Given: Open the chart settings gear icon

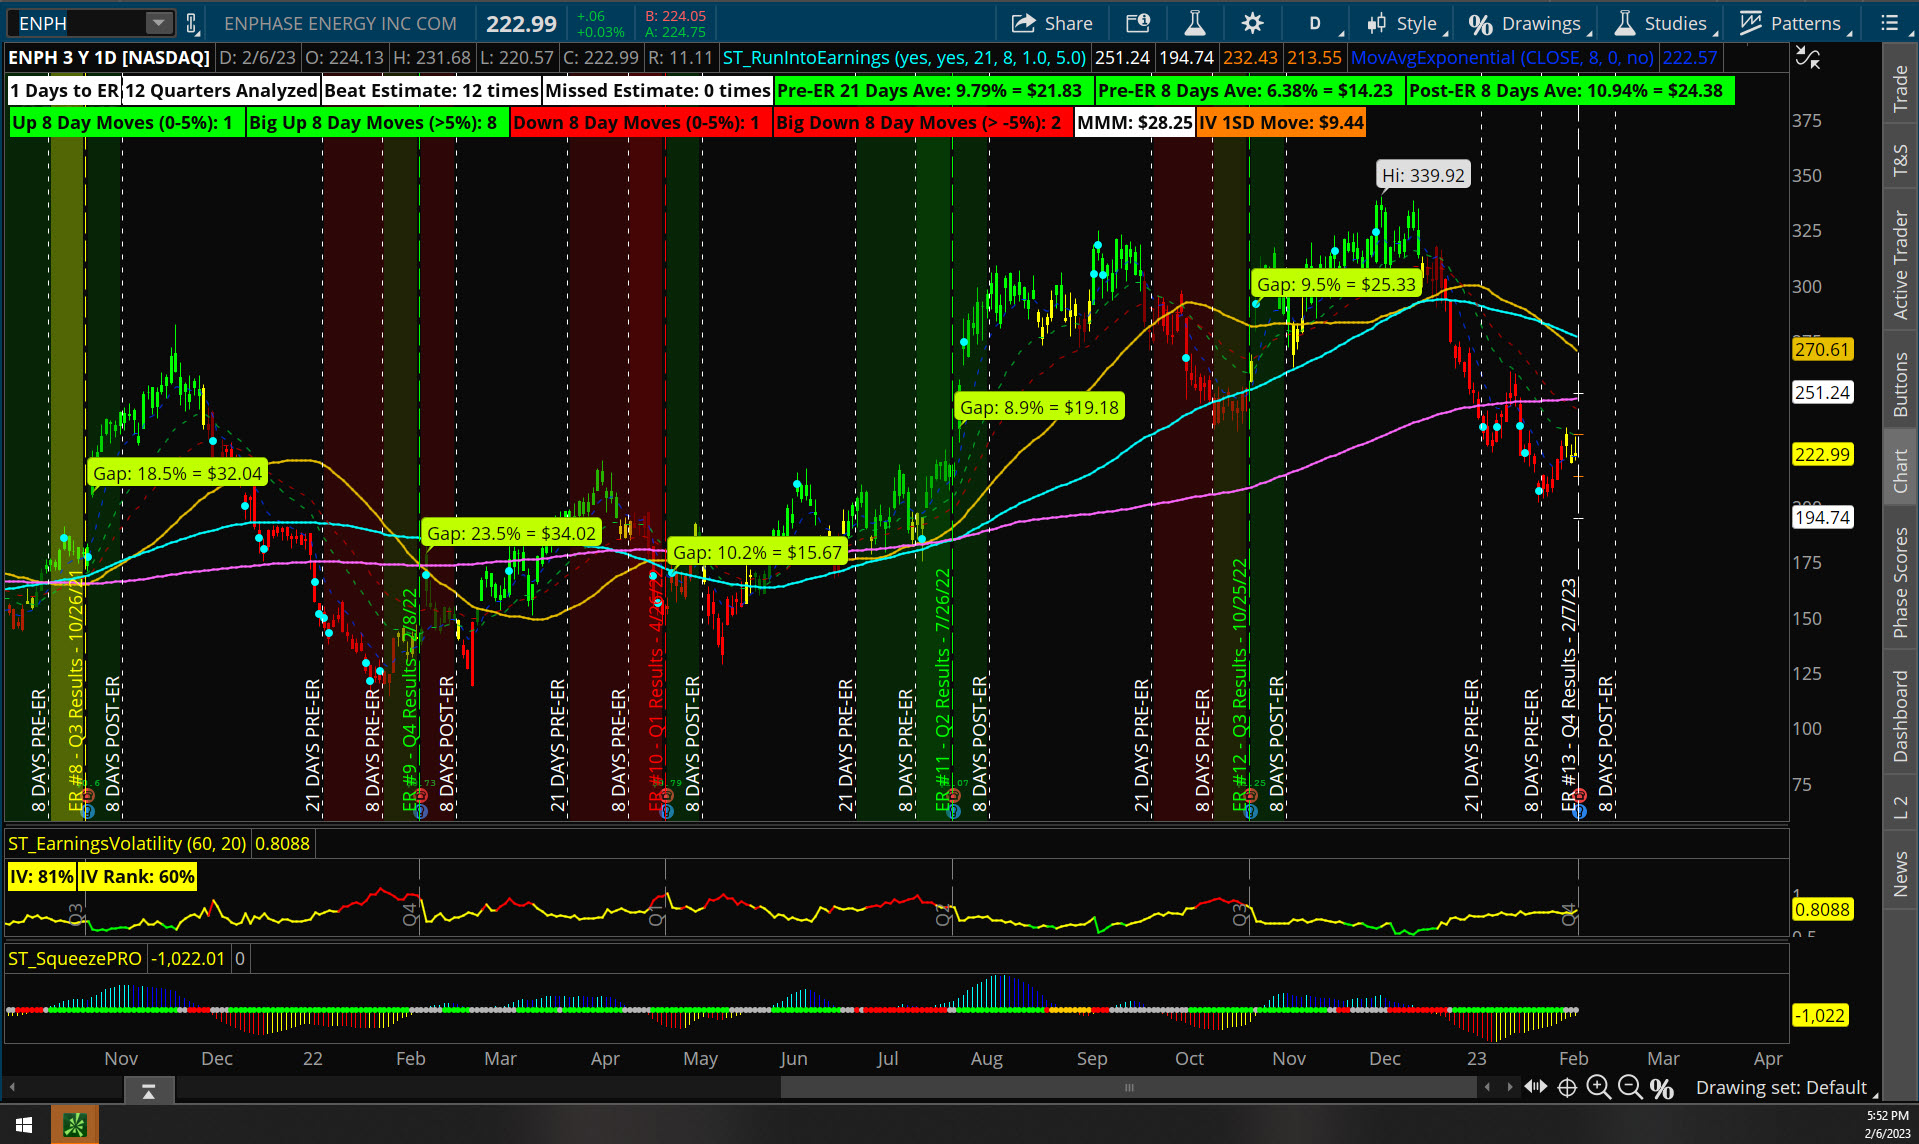Looking at the screenshot, I should (1252, 22).
